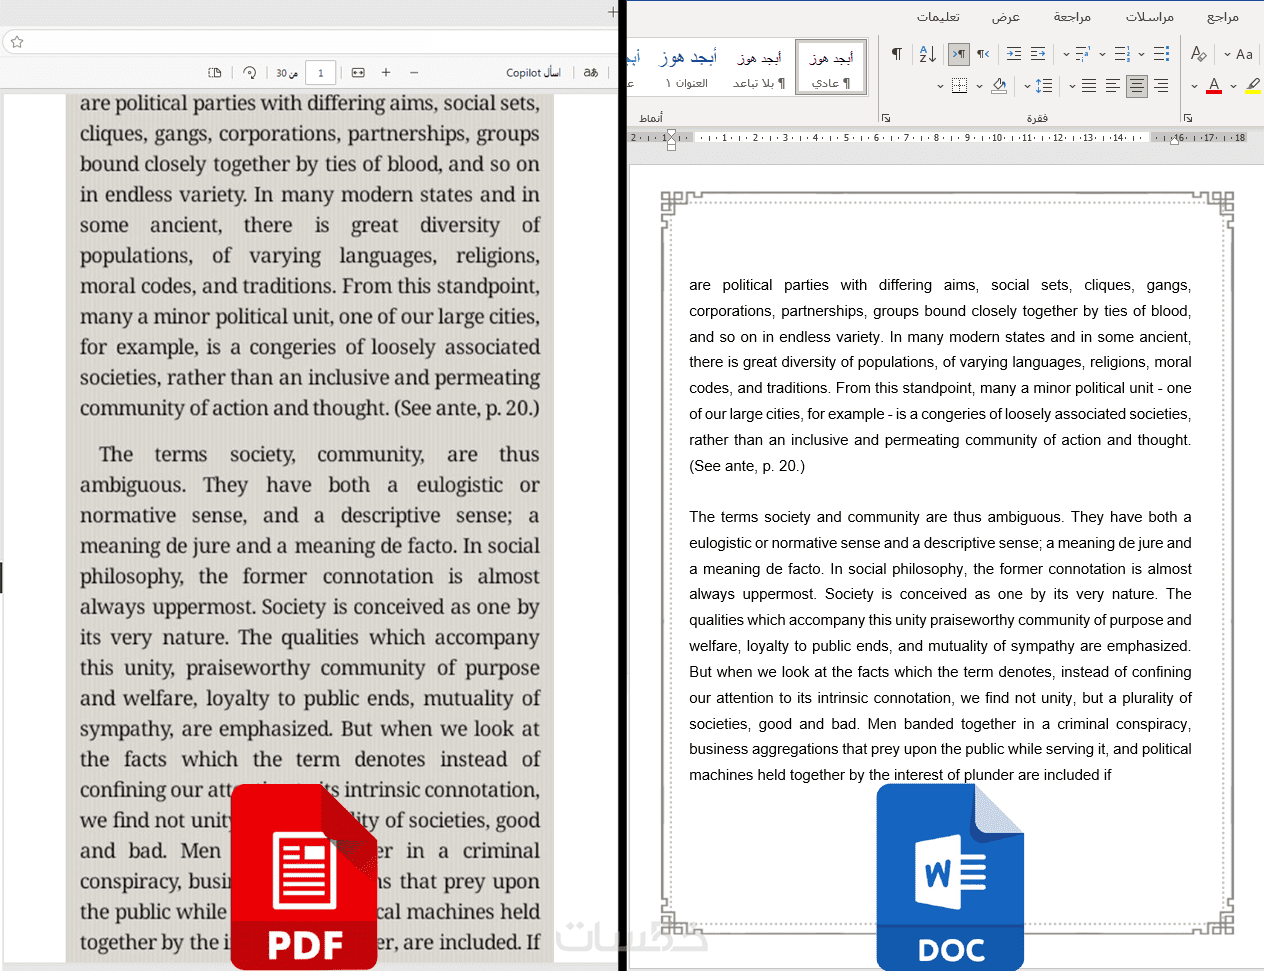Open paragraph settings dialog launcher
Image resolution: width=1264 pixels, height=971 pixels.
(886, 118)
